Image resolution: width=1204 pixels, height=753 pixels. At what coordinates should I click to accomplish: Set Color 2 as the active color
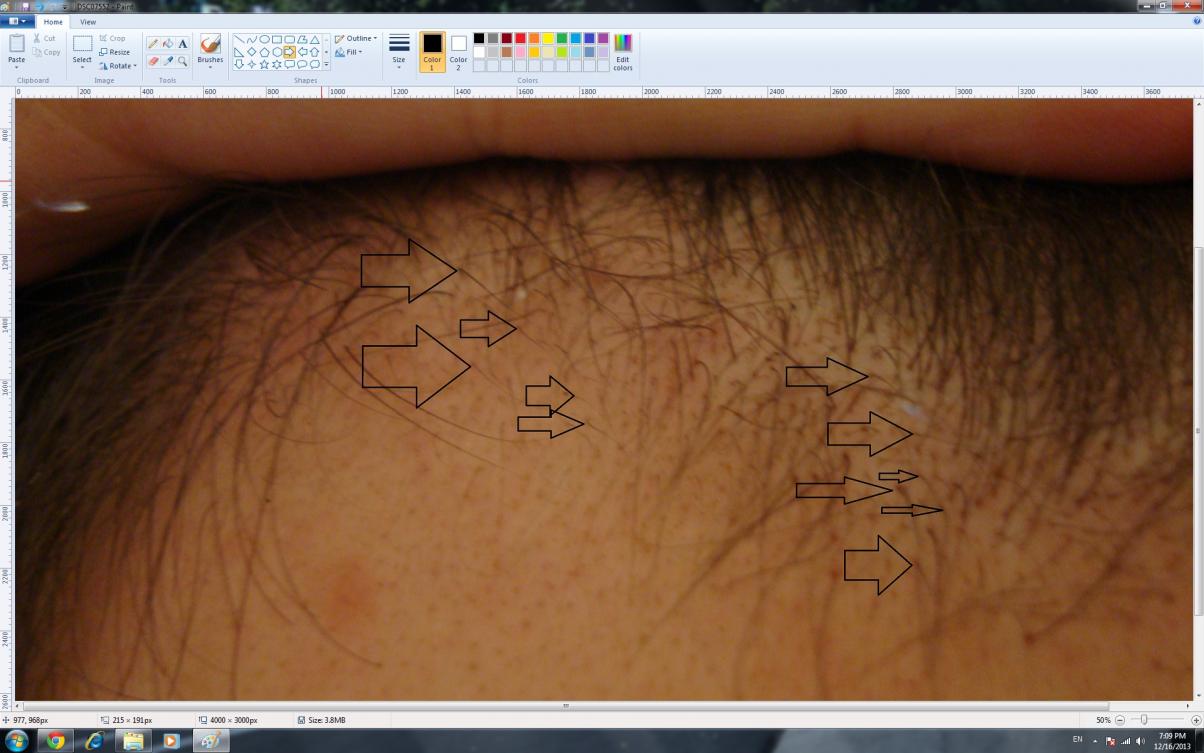[459, 50]
